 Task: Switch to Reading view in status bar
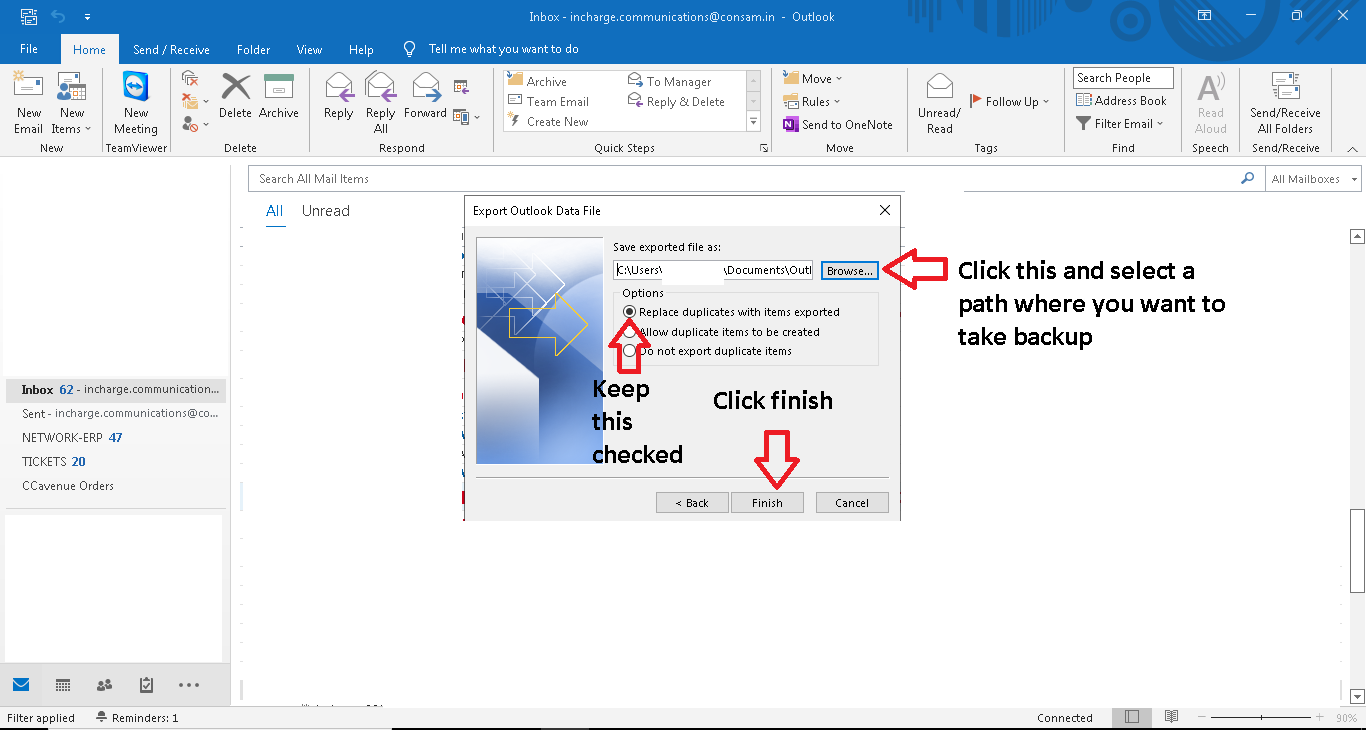(1171, 717)
